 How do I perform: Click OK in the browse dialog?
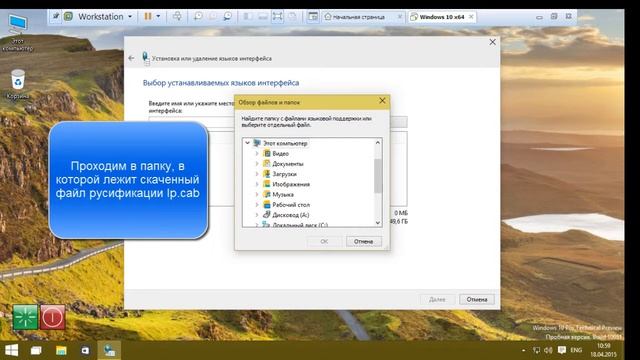pyautogui.click(x=324, y=241)
